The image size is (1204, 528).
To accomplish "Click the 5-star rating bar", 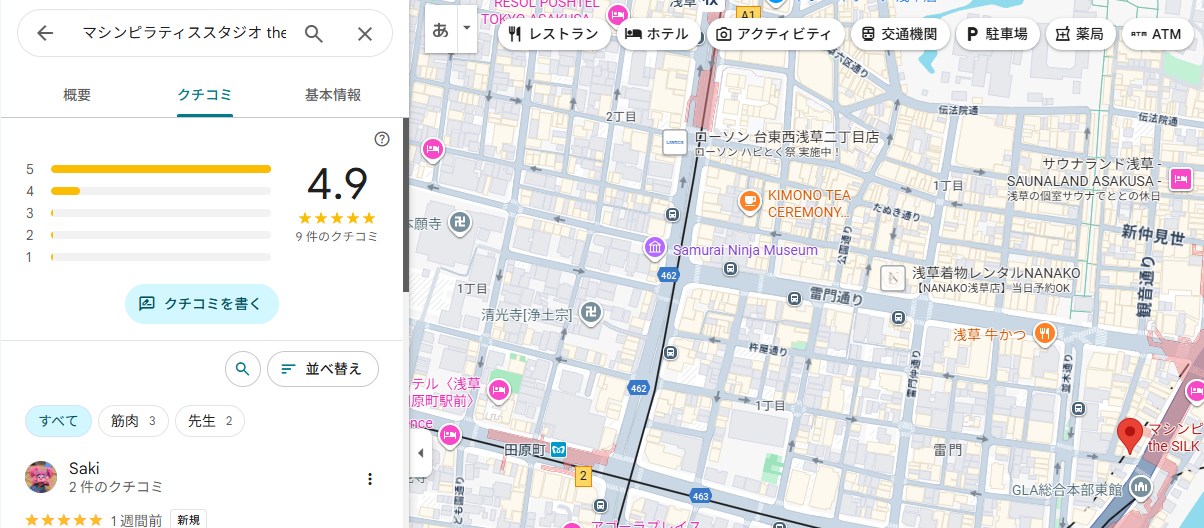I will (161, 169).
